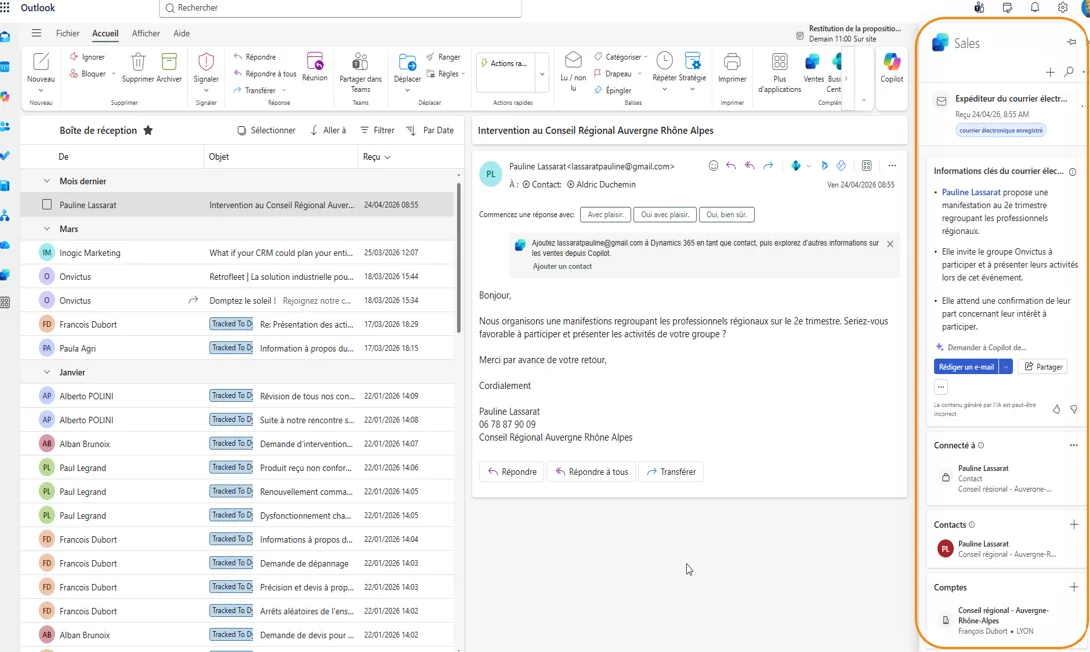Image resolution: width=1090 pixels, height=652 pixels.
Task: Open the Aide tab
Action: tap(181, 33)
